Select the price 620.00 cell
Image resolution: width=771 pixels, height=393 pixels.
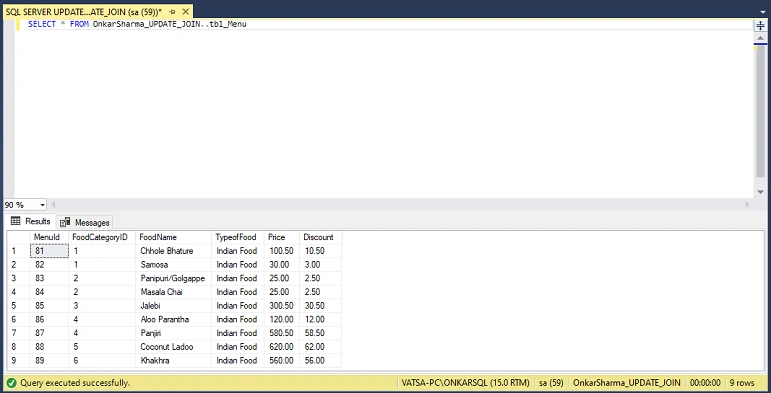[x=282, y=347]
